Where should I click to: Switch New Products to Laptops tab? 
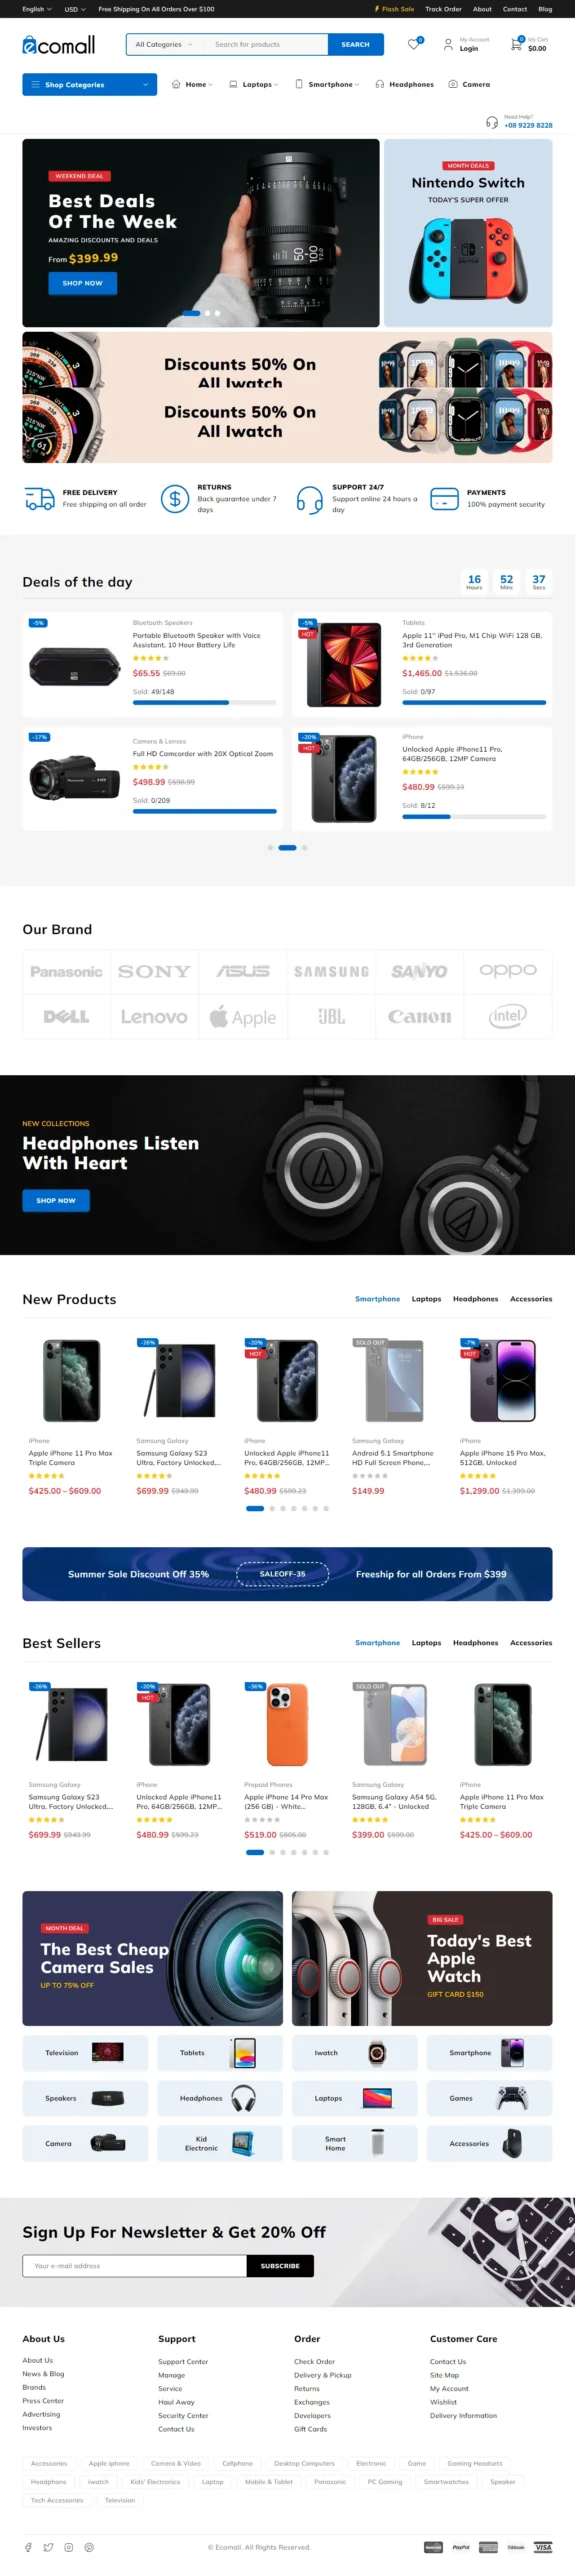click(x=426, y=1299)
